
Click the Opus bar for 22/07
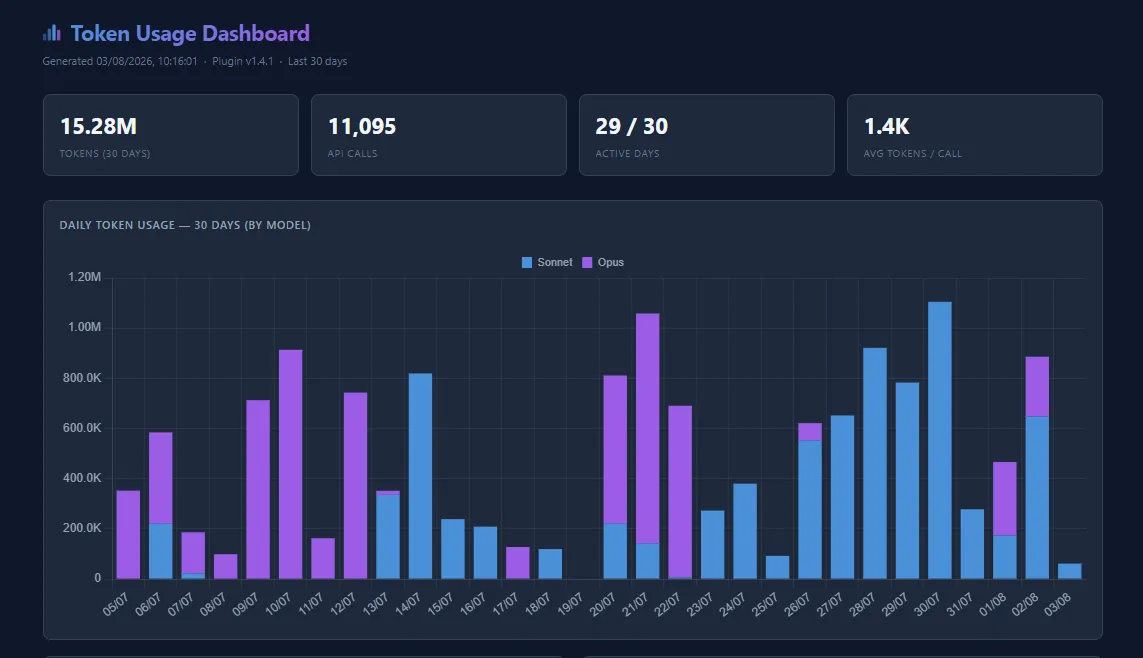click(x=679, y=492)
